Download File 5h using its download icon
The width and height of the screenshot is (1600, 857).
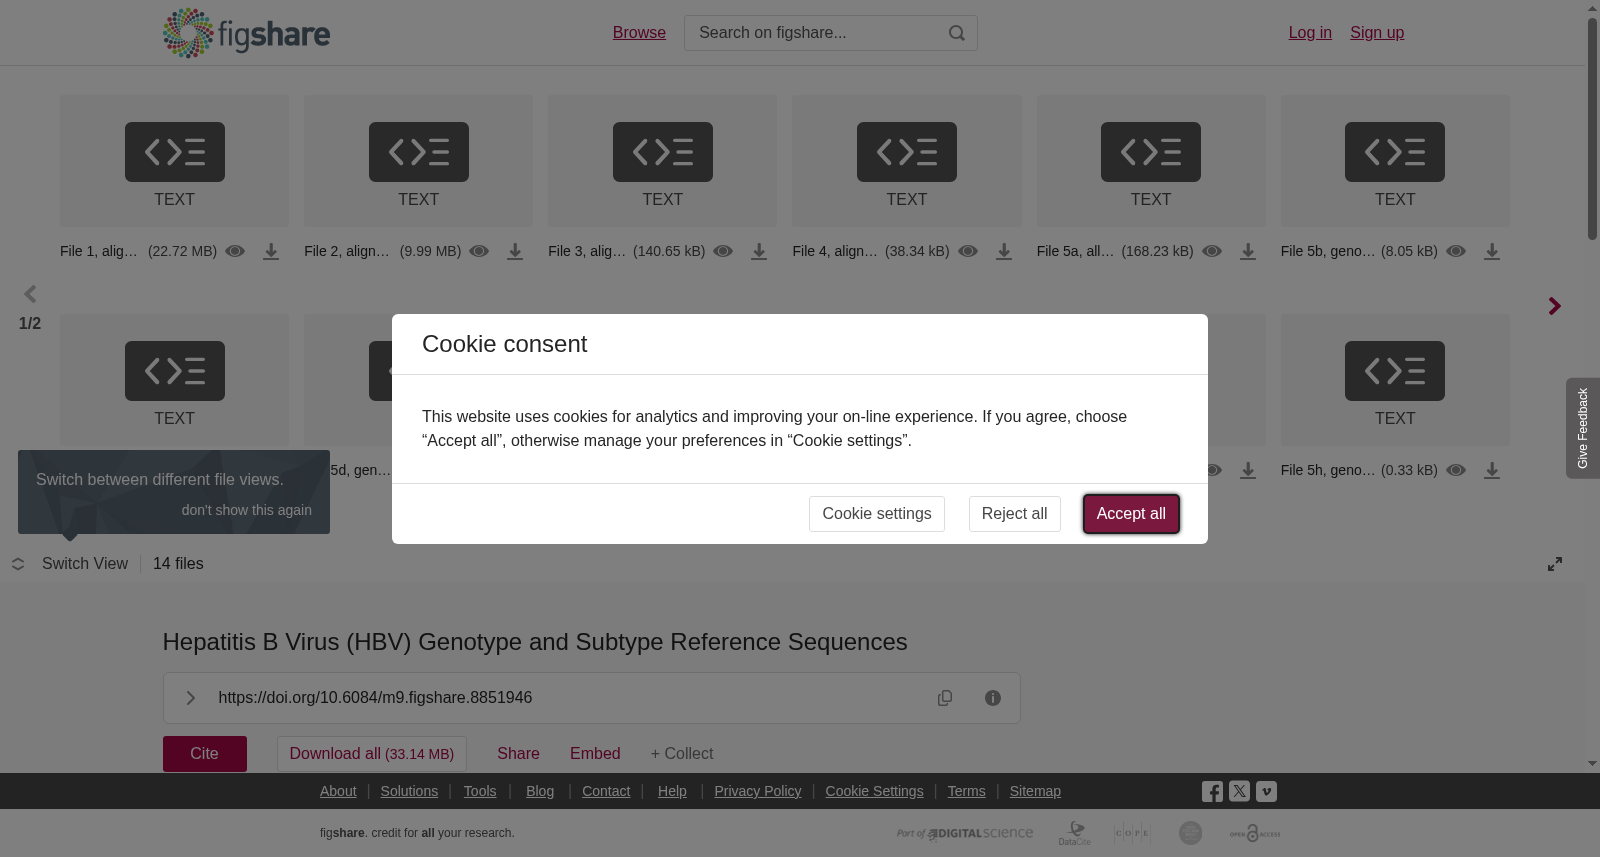coord(1492,471)
